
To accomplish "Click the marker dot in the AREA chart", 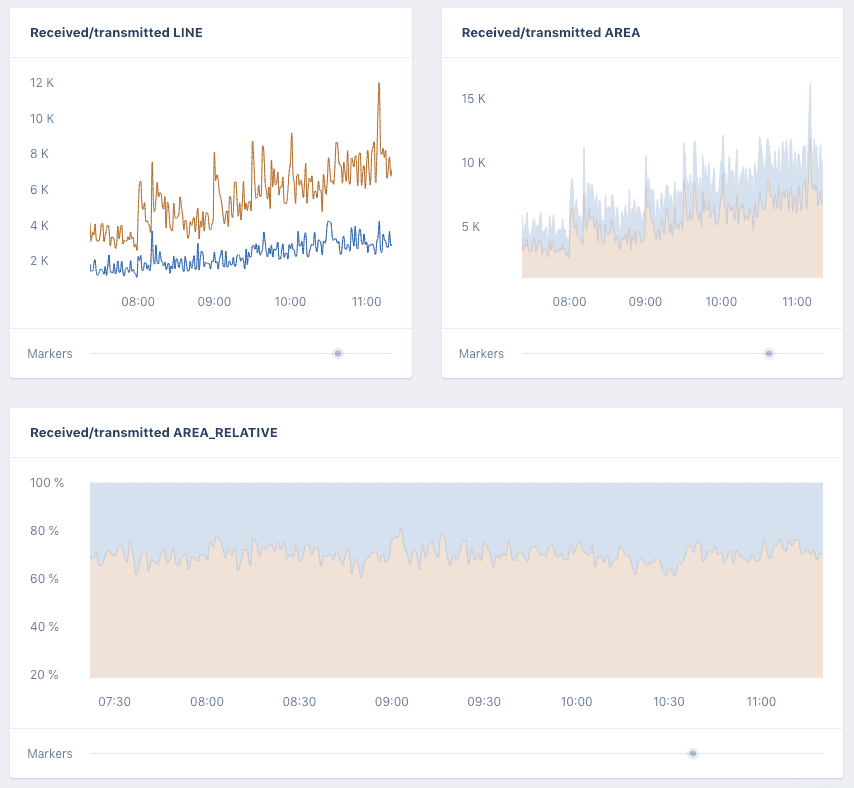I will (x=768, y=353).
